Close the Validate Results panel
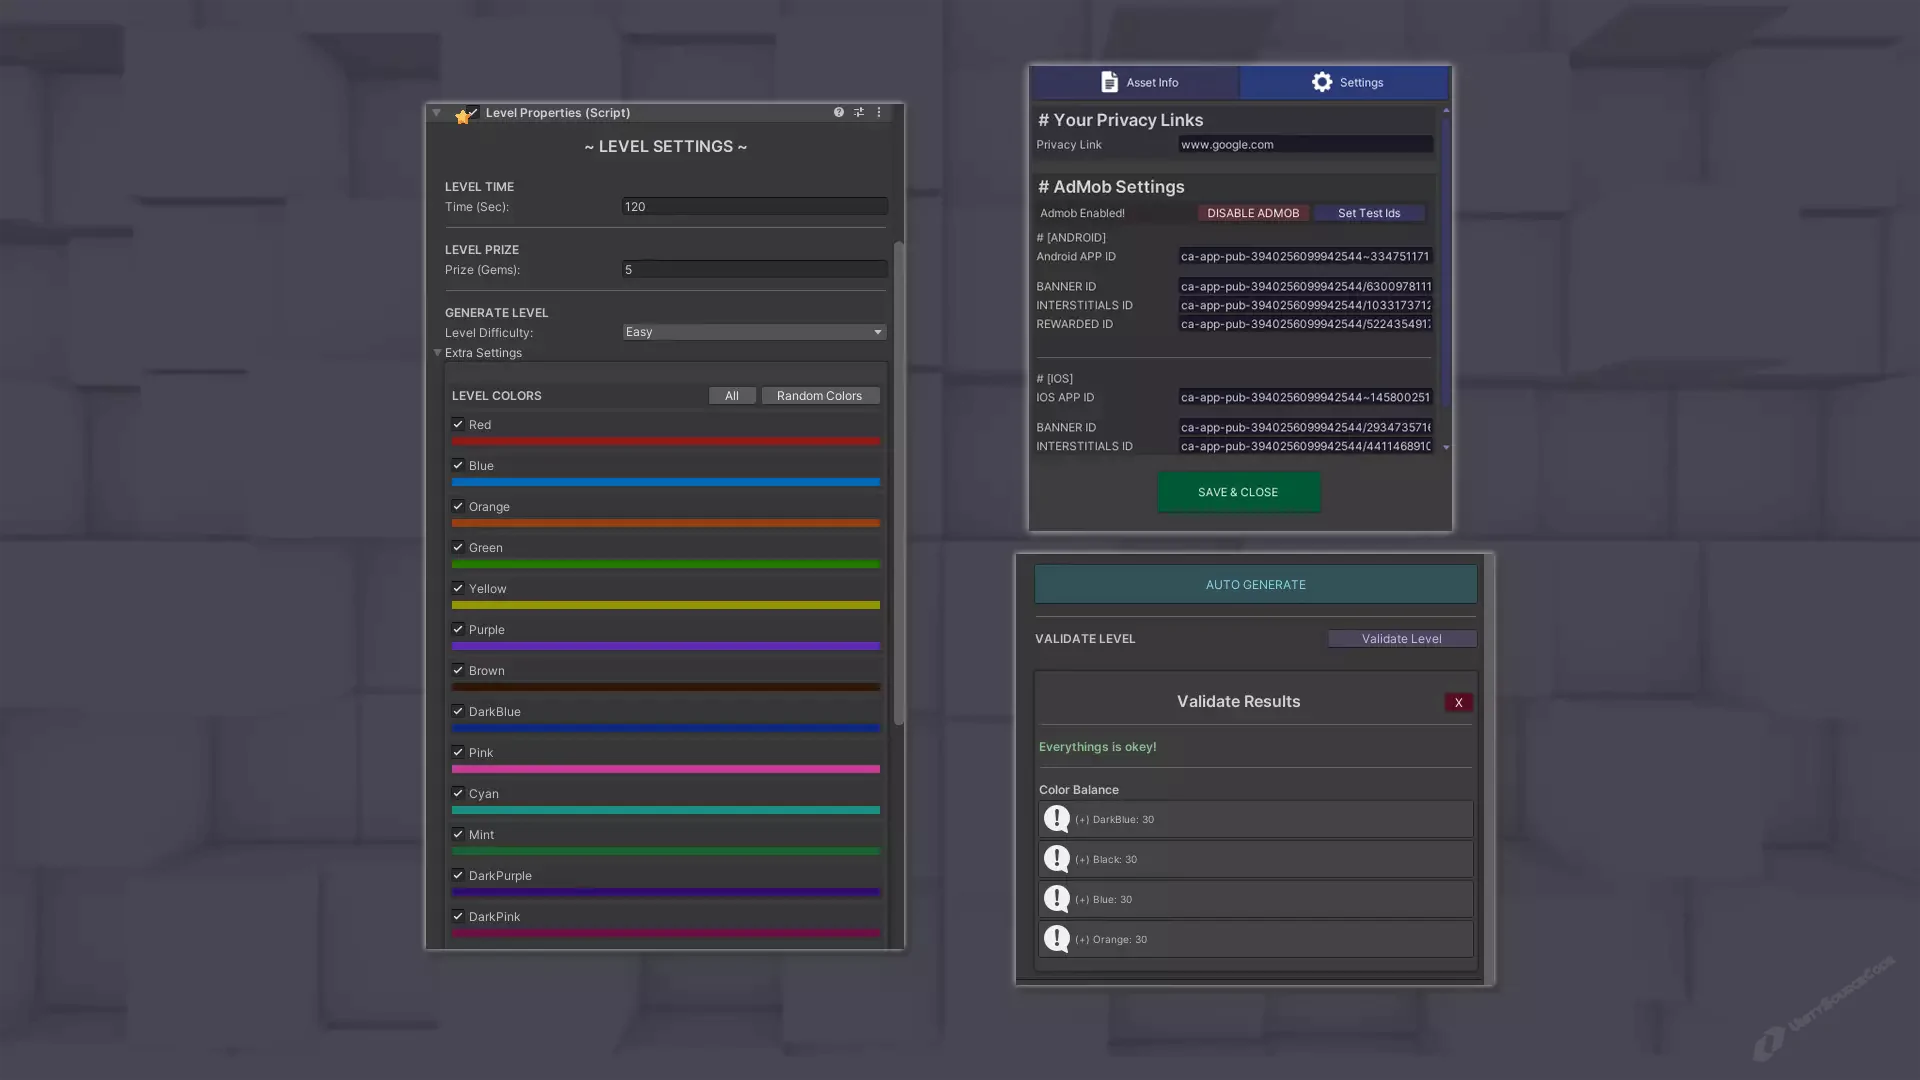 [1458, 702]
